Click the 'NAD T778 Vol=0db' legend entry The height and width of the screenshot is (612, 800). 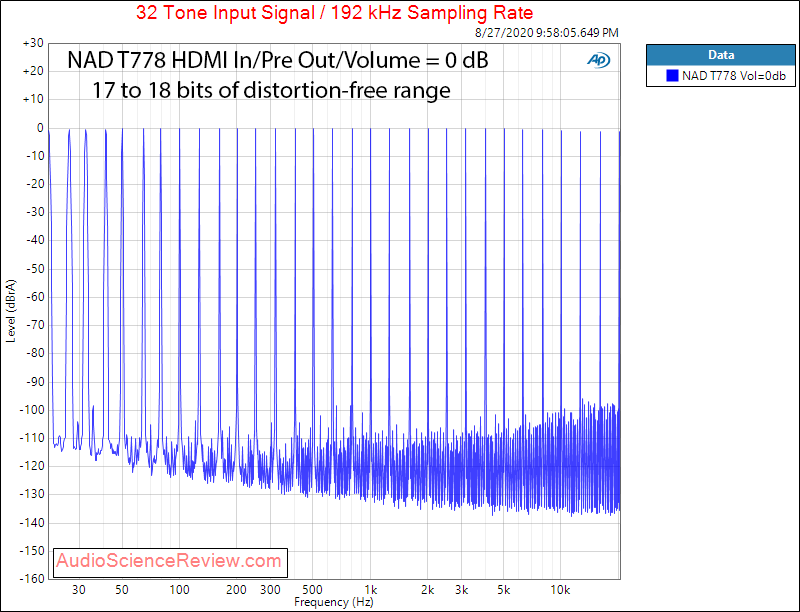(x=734, y=76)
